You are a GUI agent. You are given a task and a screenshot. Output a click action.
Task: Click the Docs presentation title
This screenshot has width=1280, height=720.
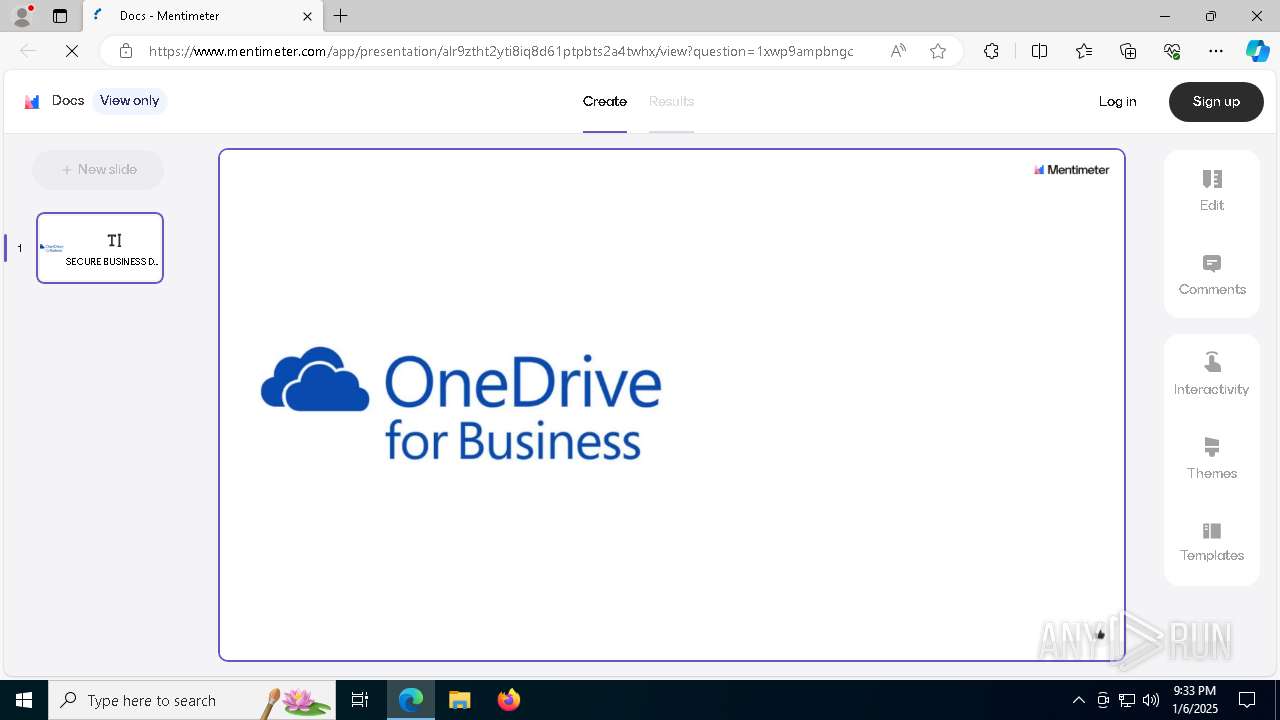[x=68, y=100]
